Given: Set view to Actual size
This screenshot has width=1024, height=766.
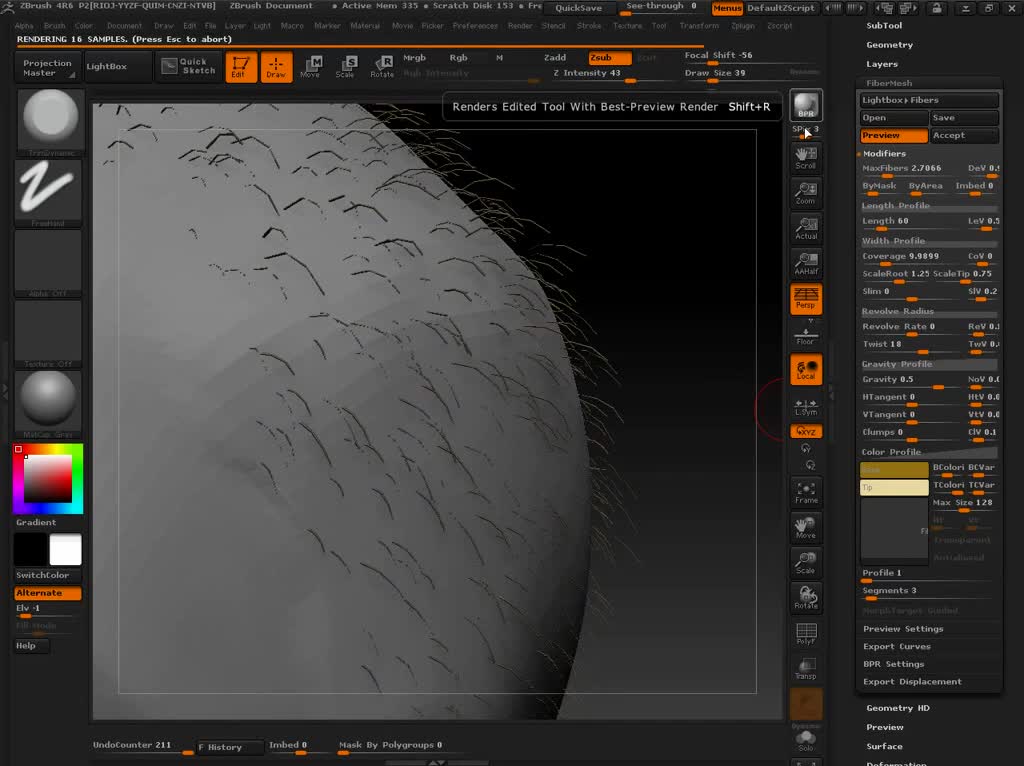Looking at the screenshot, I should pos(806,228).
